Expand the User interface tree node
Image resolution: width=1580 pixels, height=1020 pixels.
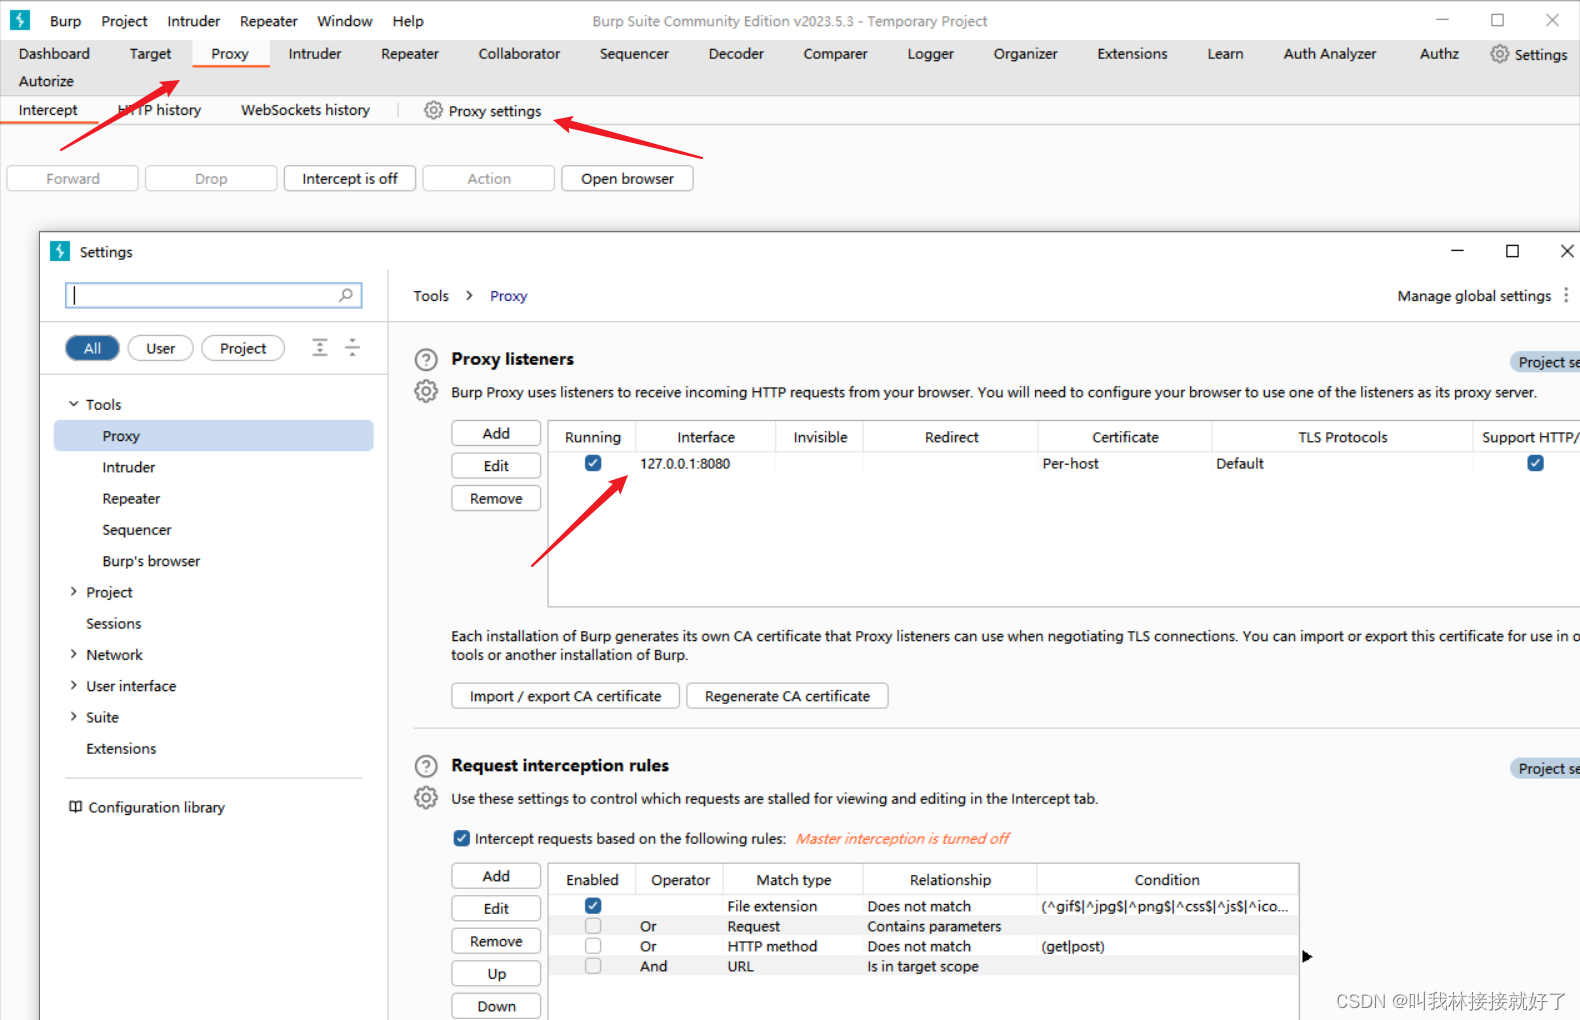pyautogui.click(x=74, y=685)
